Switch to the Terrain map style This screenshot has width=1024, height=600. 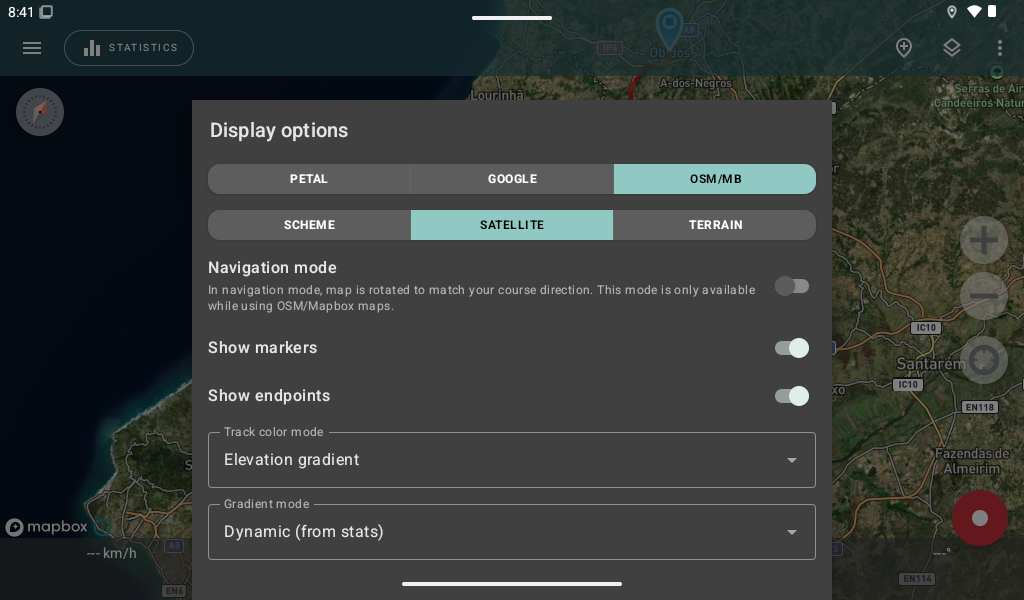point(715,225)
